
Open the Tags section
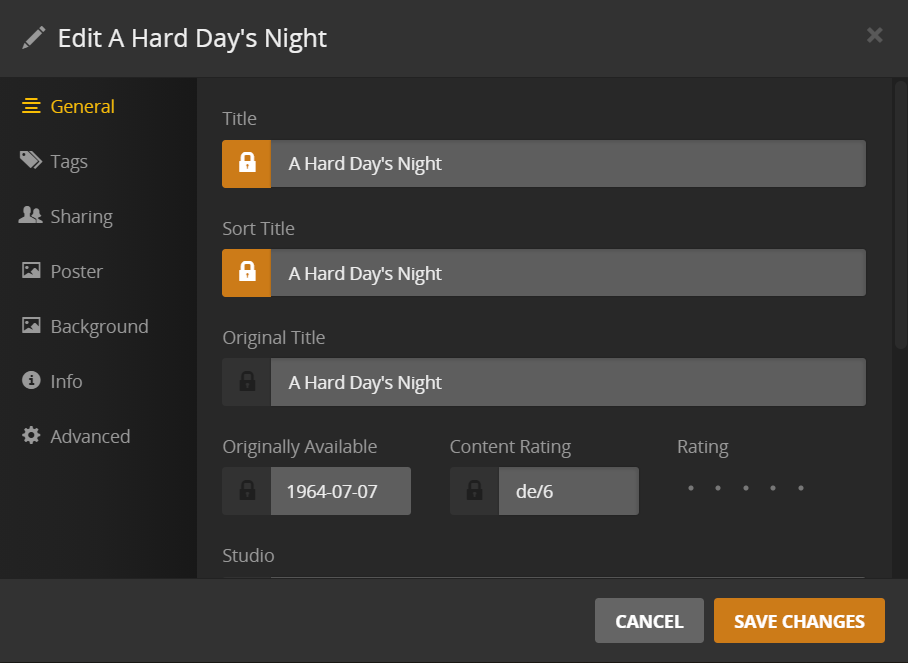point(69,161)
